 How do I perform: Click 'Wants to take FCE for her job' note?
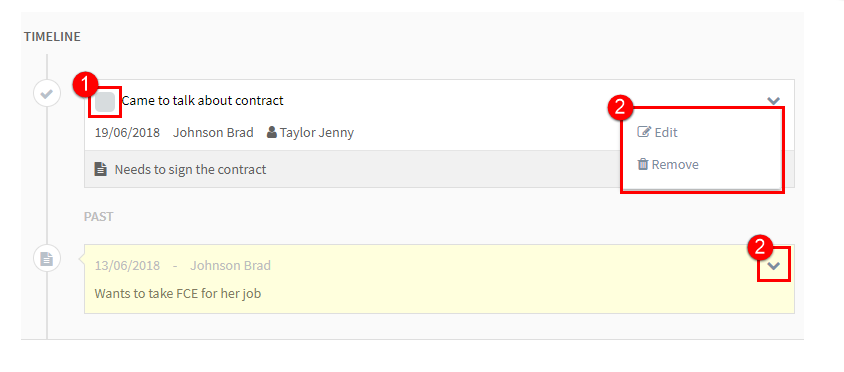point(178,294)
